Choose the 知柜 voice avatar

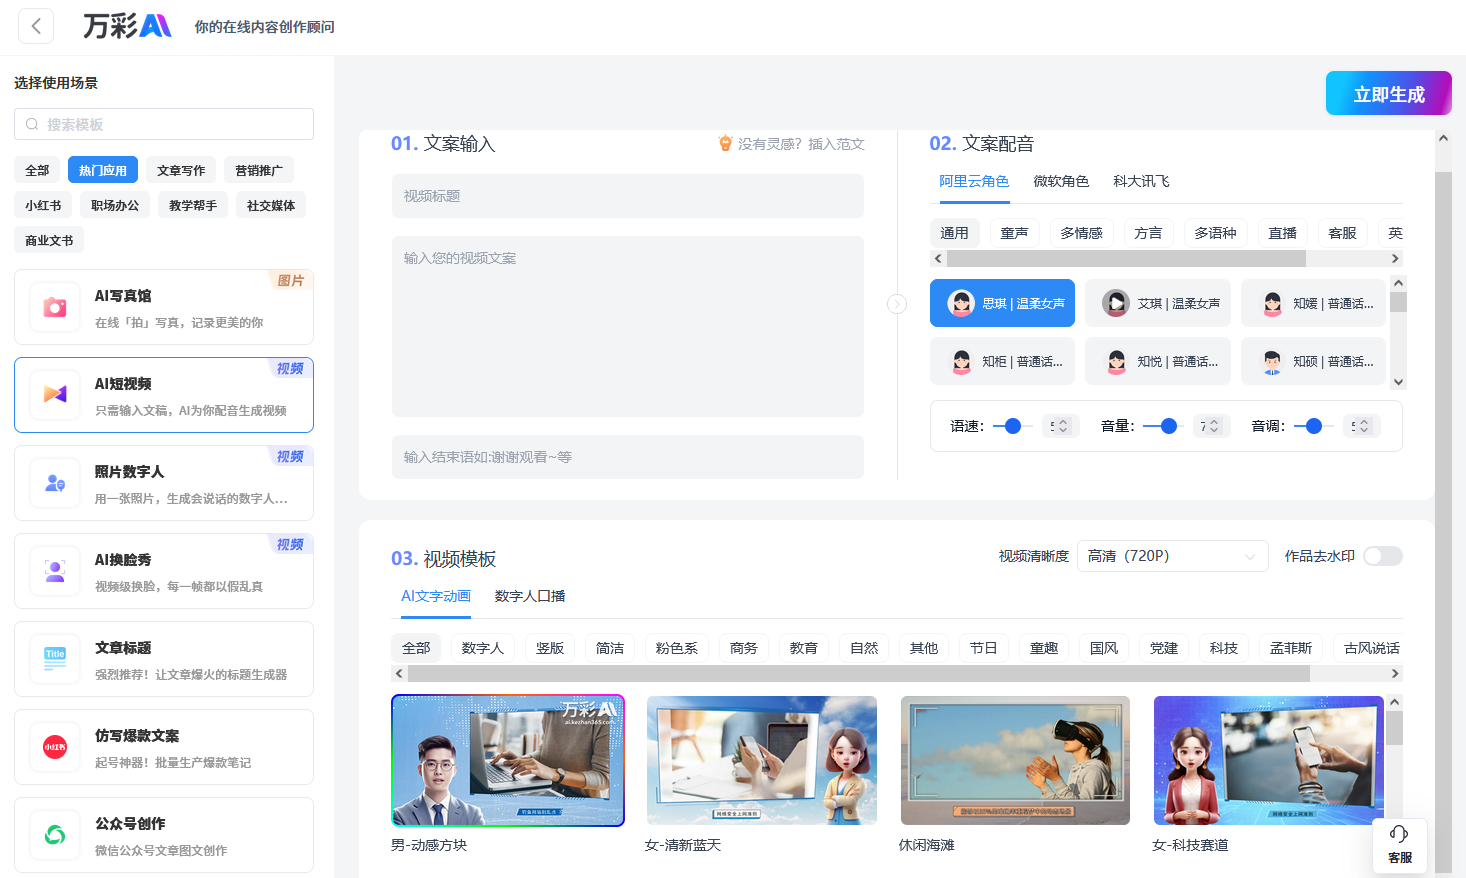[961, 361]
